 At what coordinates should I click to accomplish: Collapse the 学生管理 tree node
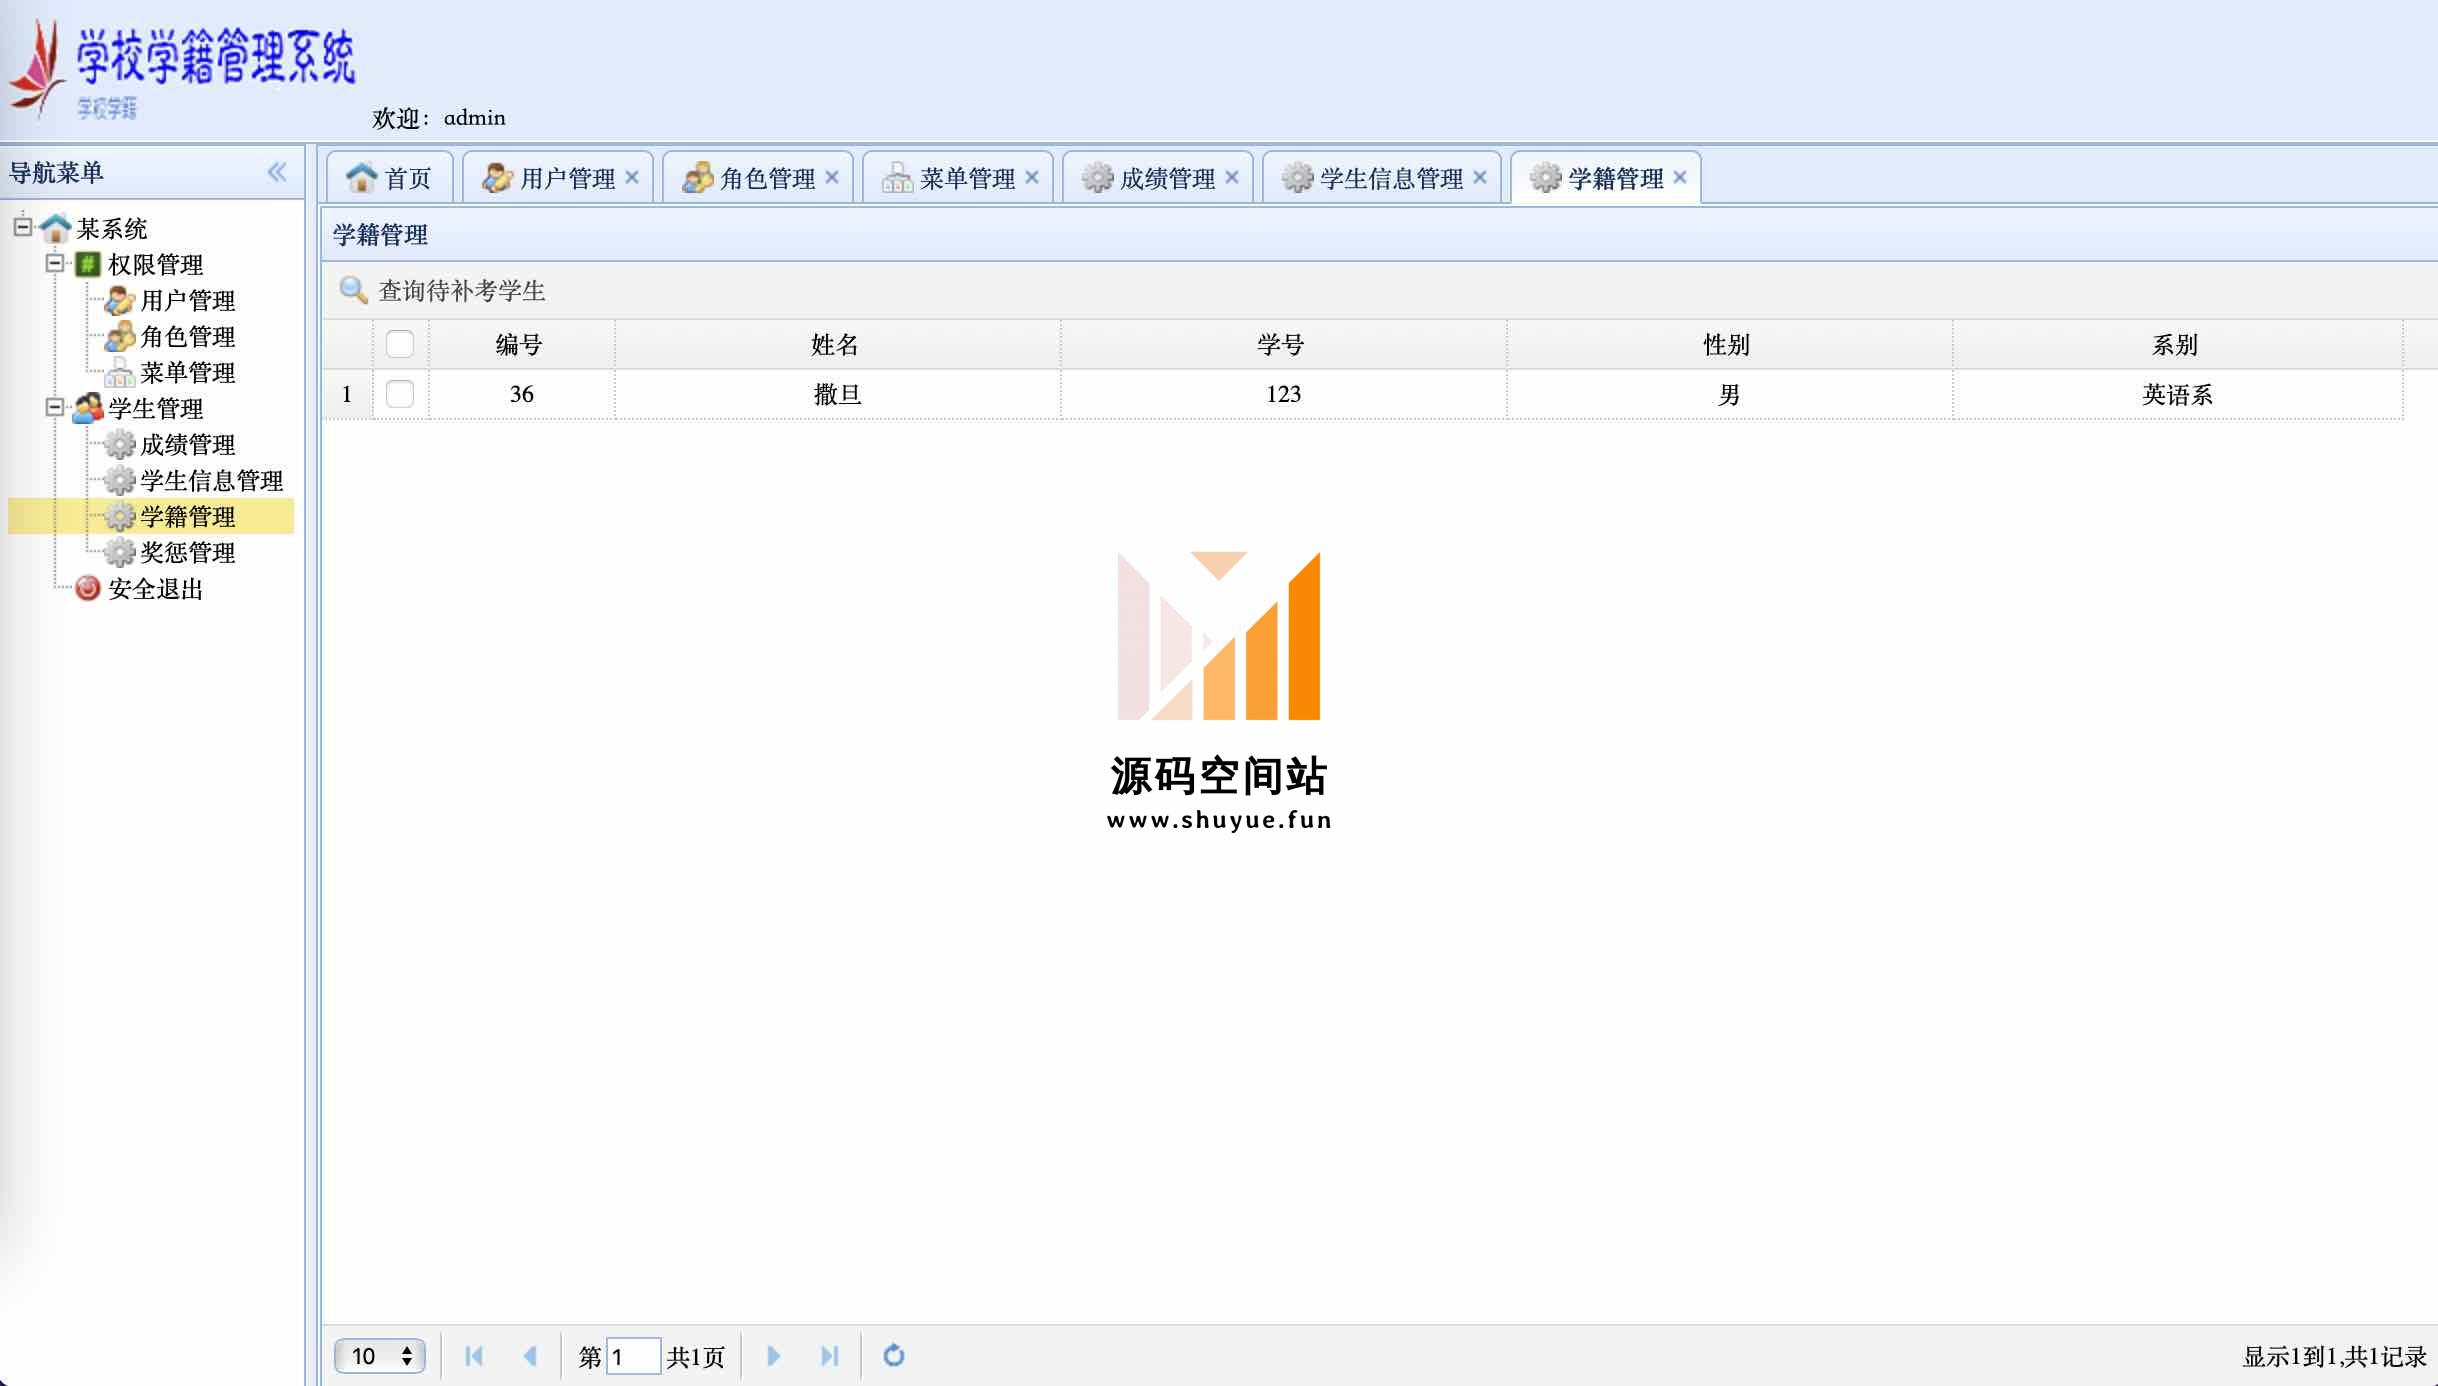[55, 407]
